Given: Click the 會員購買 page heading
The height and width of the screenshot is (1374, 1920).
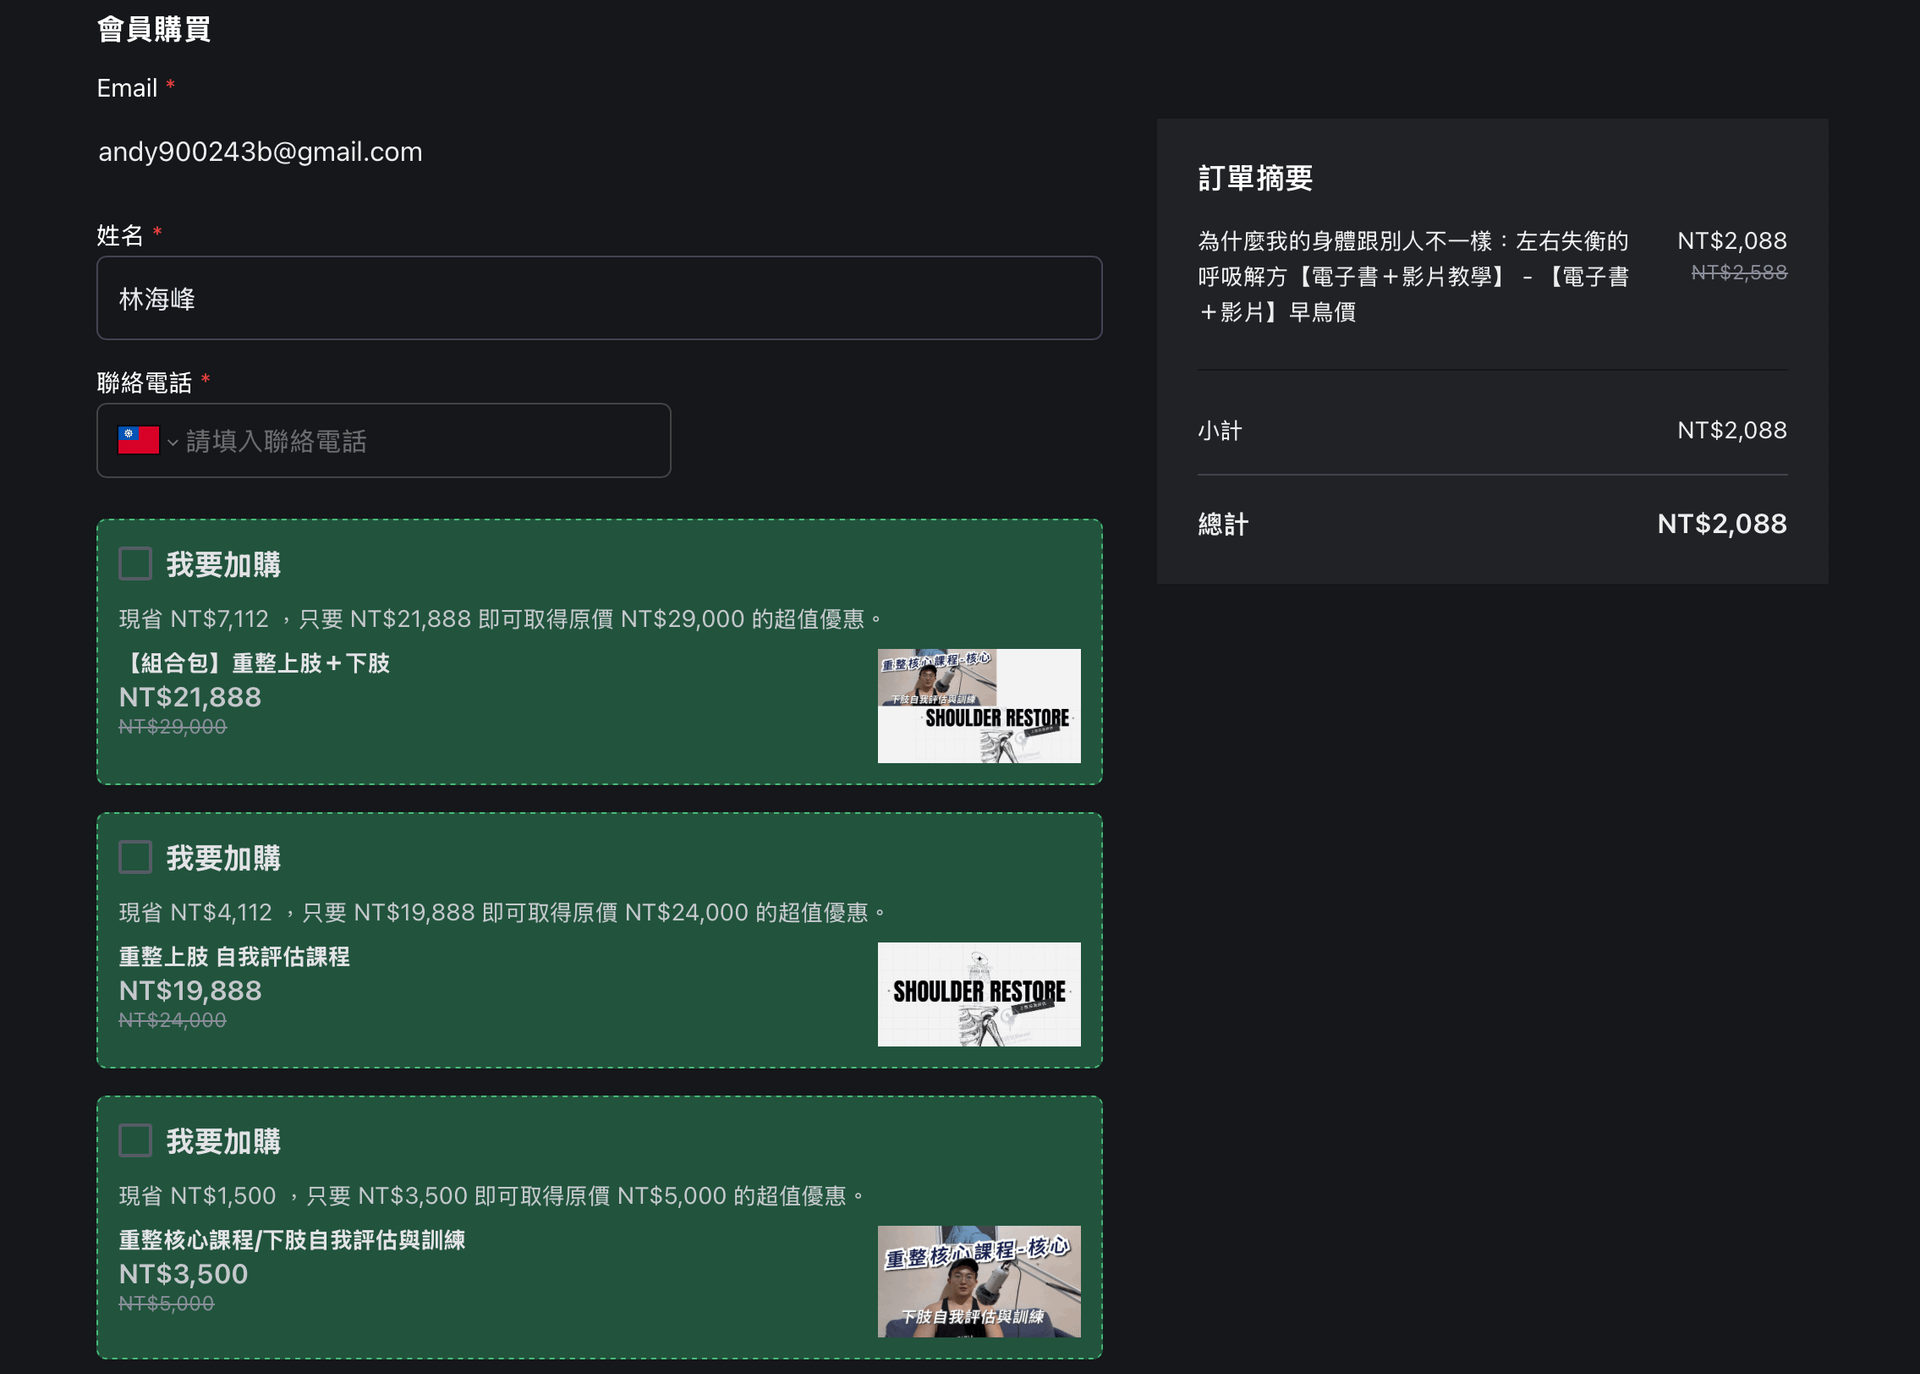Looking at the screenshot, I should pos(153,29).
